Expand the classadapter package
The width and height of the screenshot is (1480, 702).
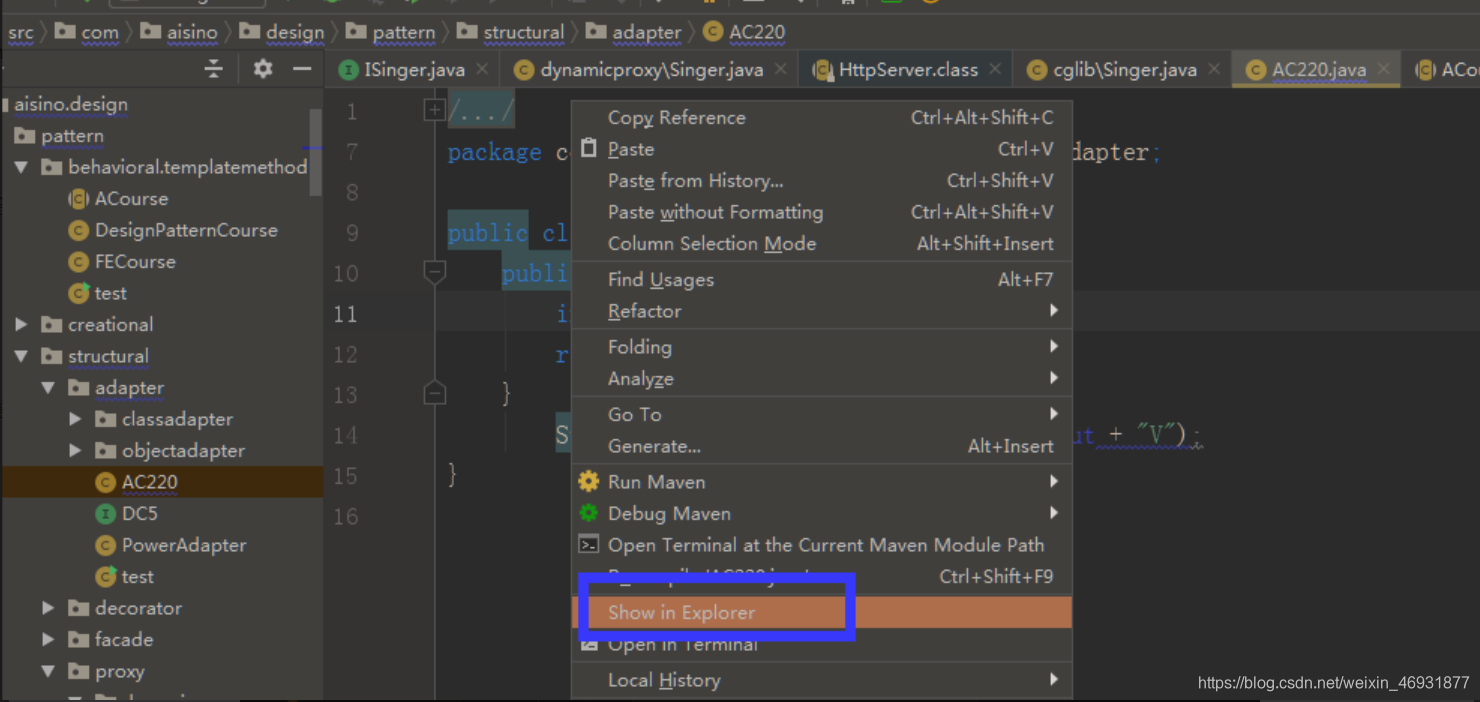(x=75, y=420)
